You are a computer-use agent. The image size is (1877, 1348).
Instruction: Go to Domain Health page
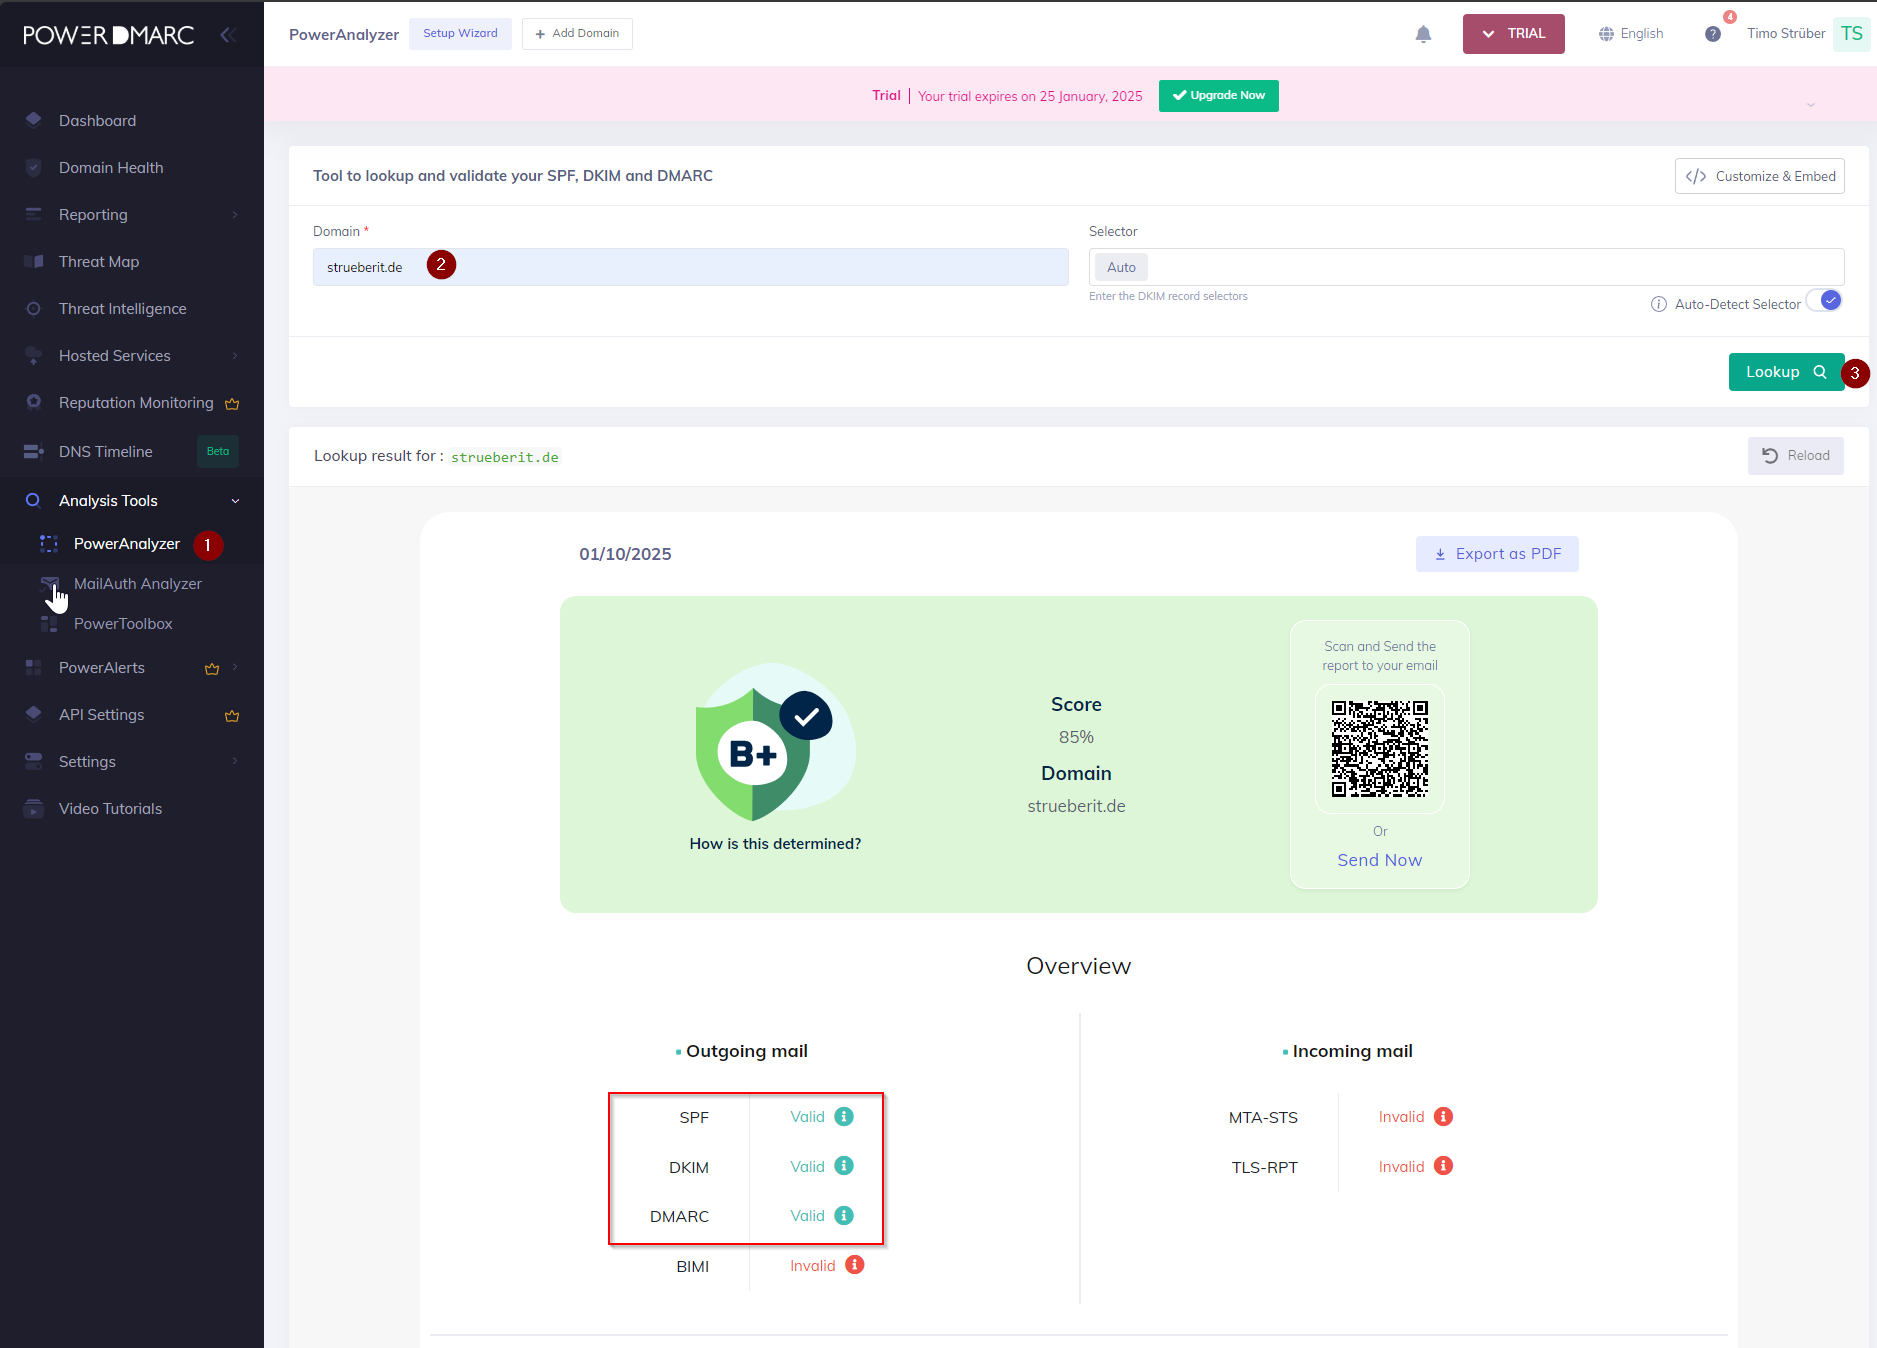[110, 168]
